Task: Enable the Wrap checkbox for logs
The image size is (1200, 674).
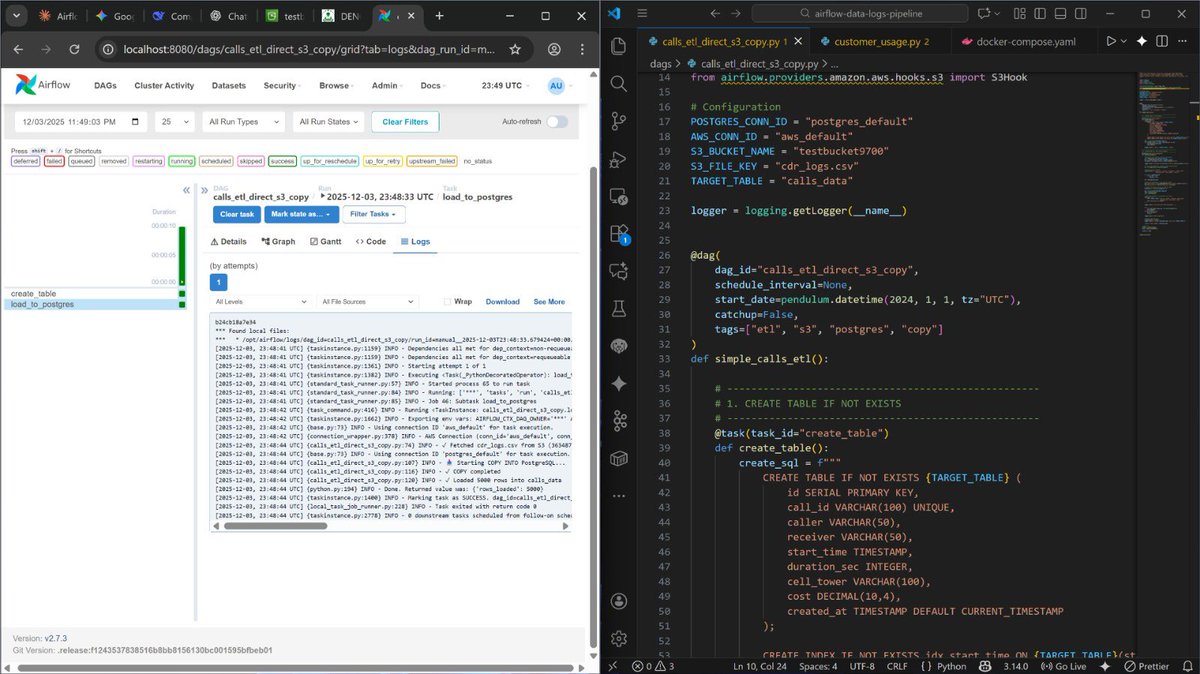Action: [x=448, y=301]
